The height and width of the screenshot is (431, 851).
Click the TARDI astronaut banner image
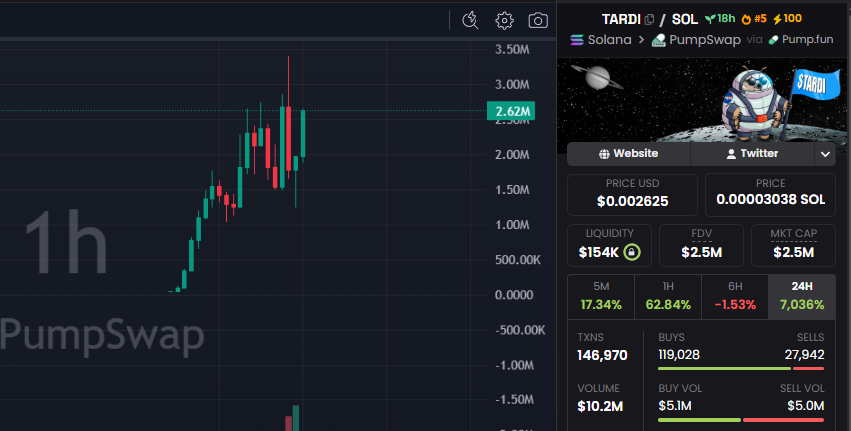[x=701, y=100]
